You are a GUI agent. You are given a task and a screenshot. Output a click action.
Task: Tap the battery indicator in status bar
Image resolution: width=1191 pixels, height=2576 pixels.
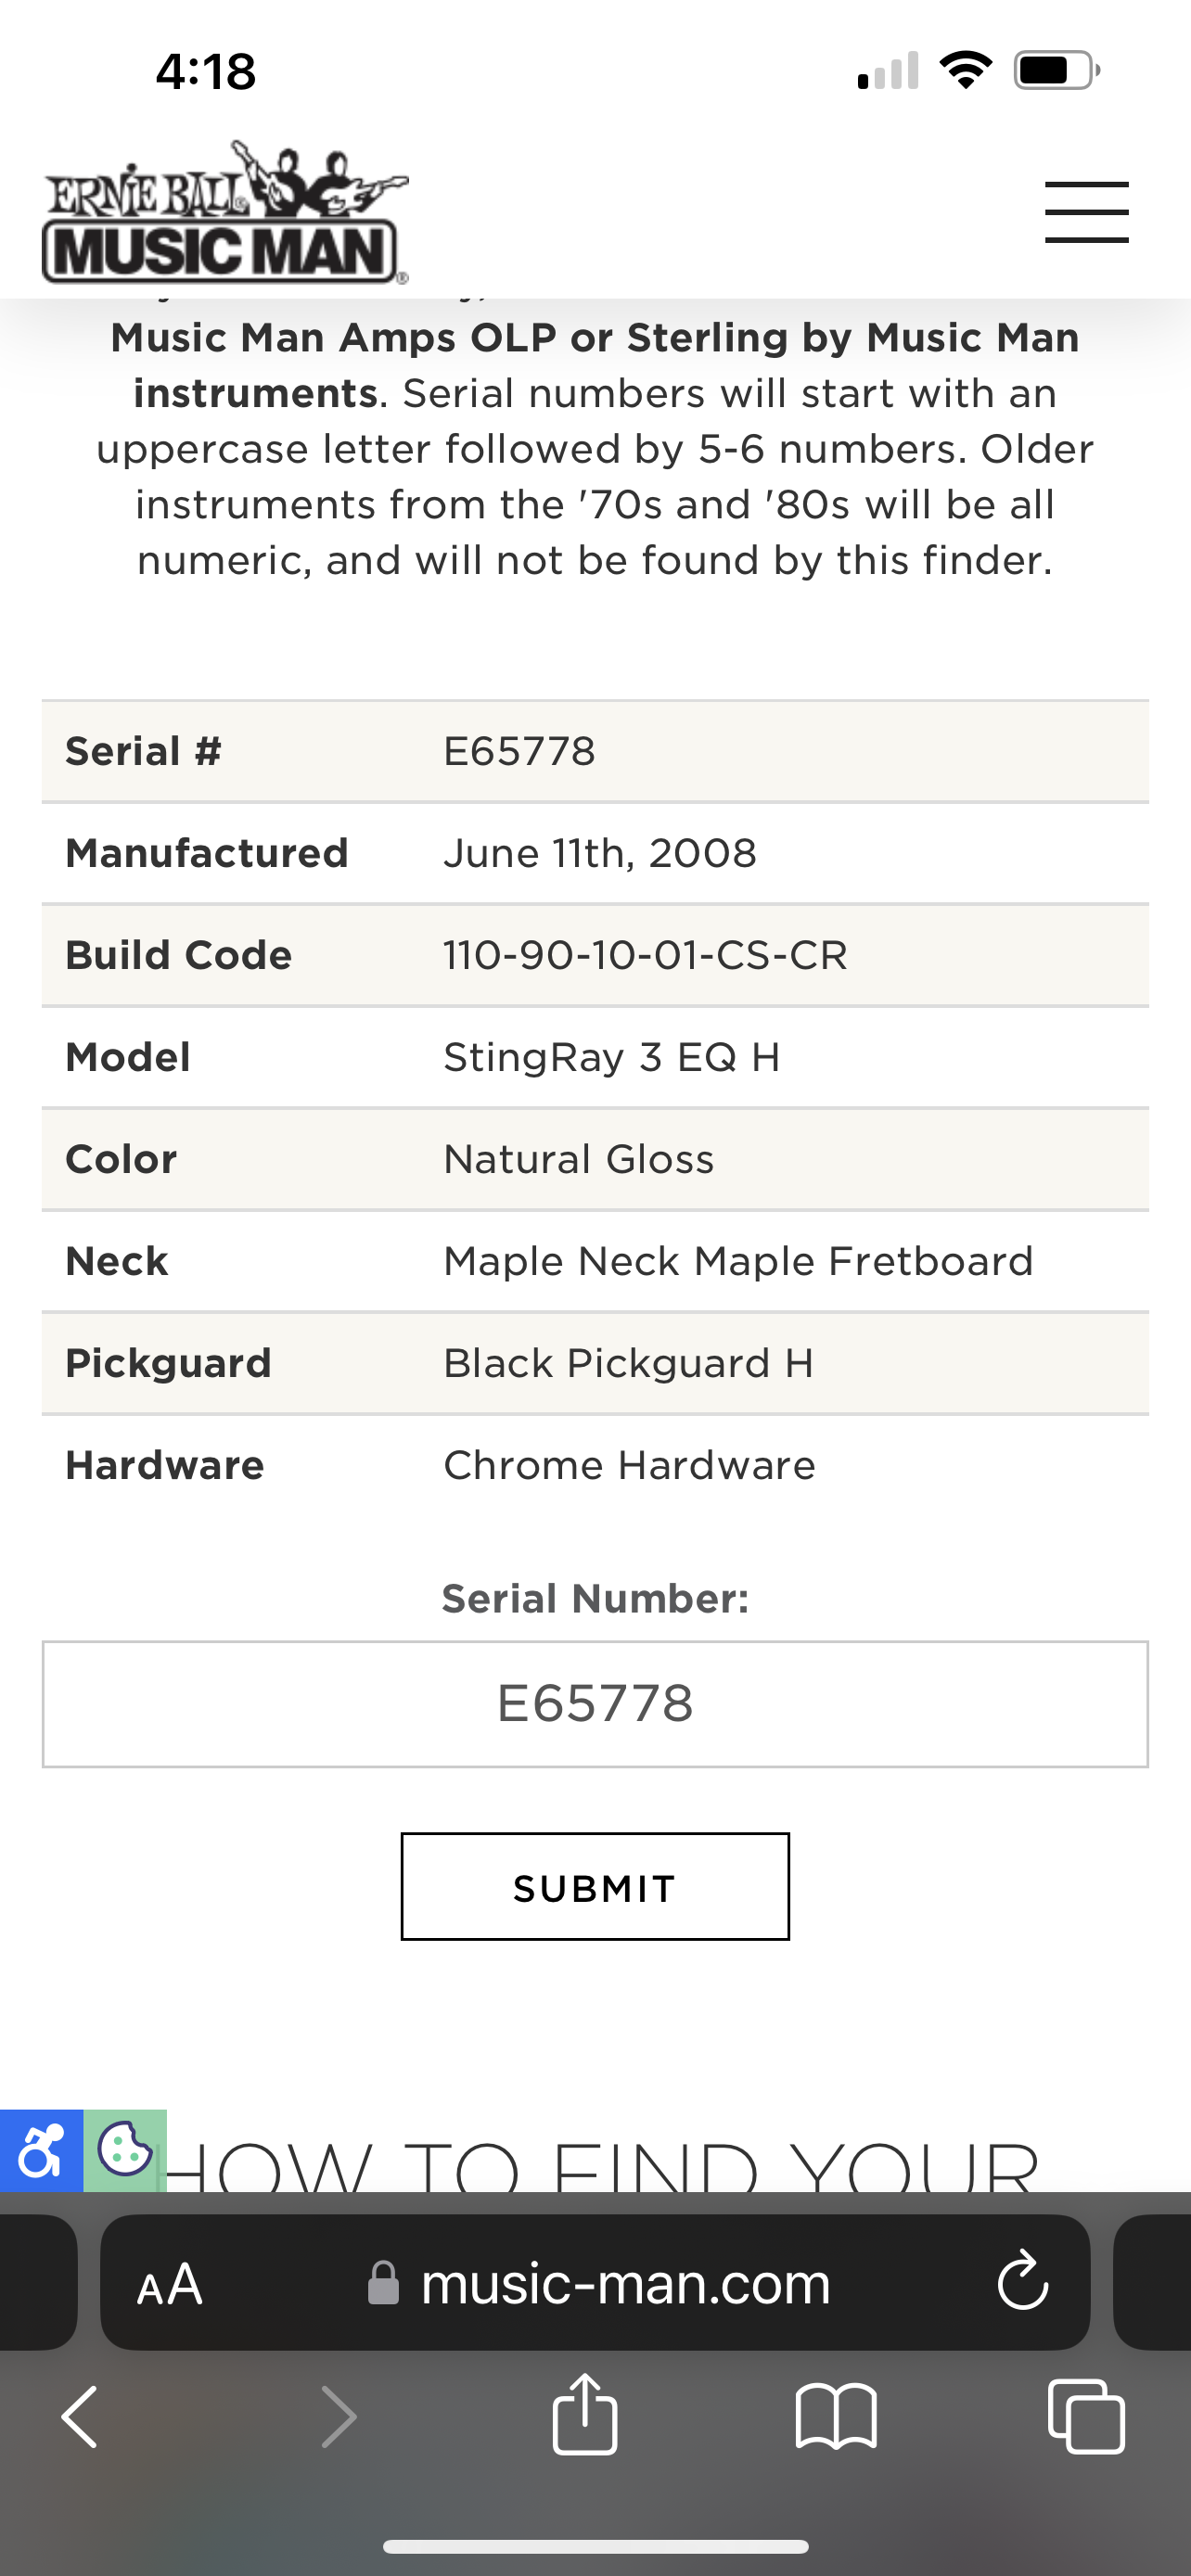coord(1057,71)
